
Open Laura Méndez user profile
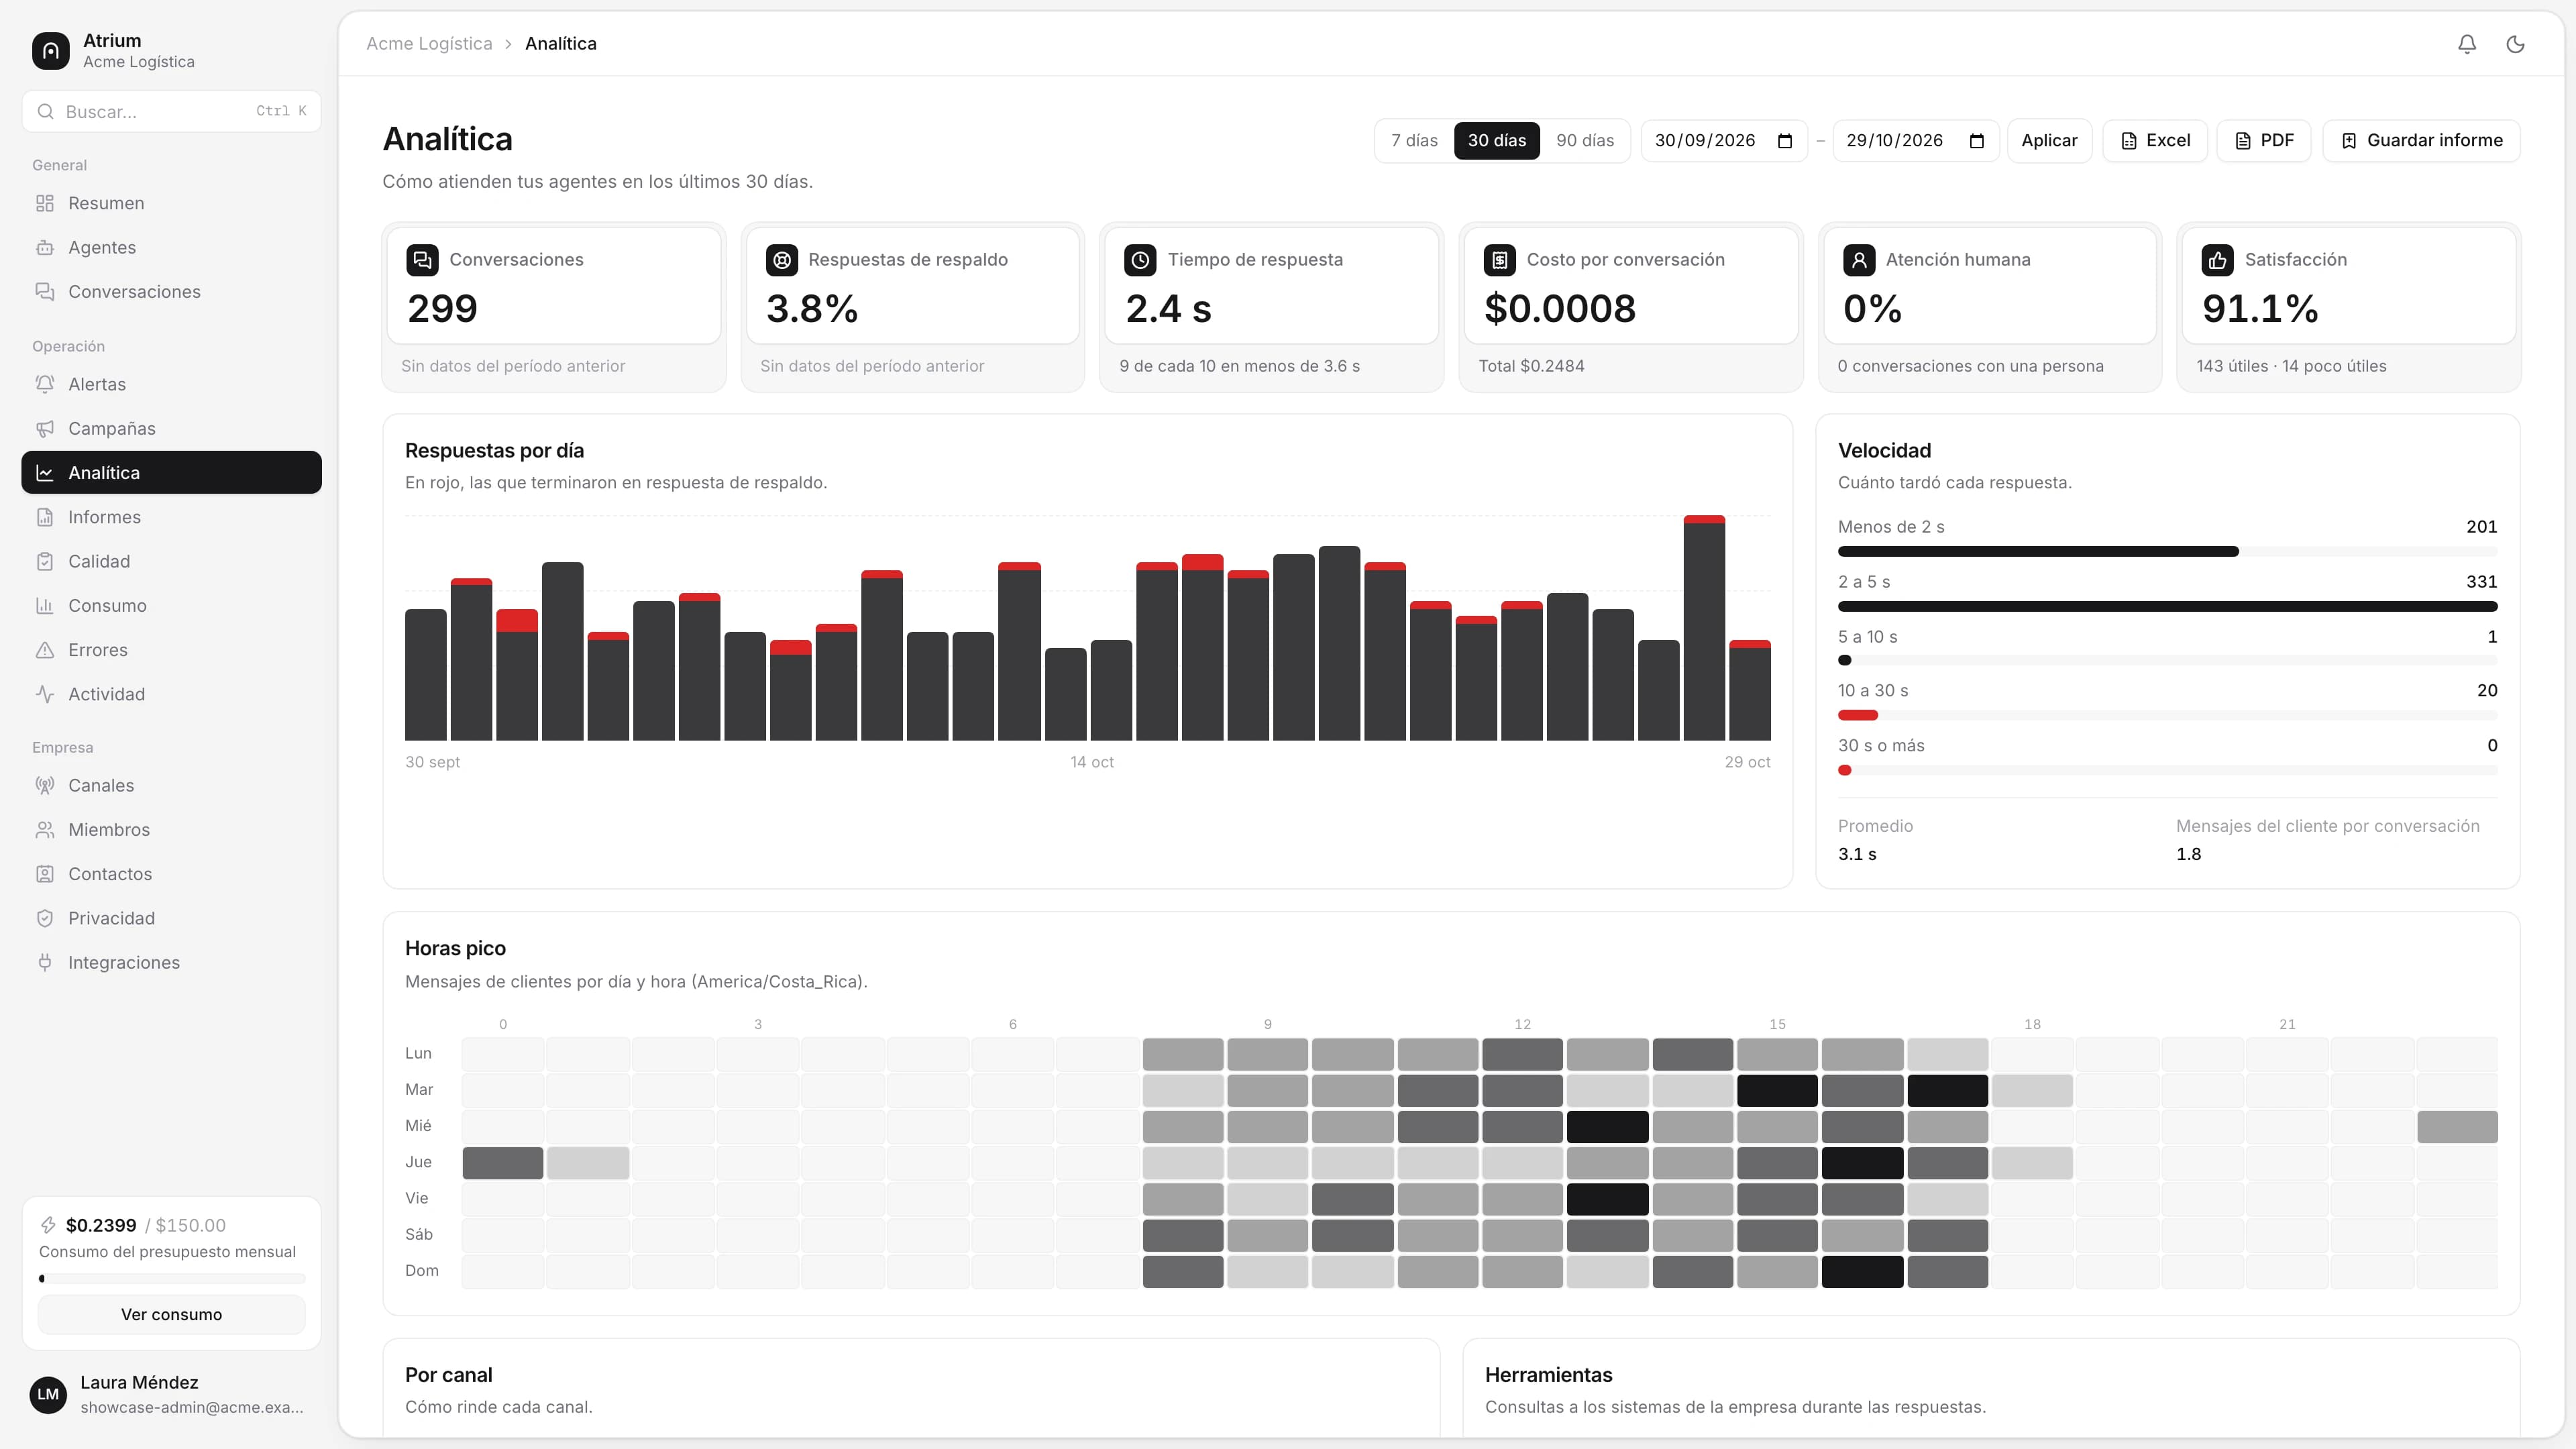171,1394
